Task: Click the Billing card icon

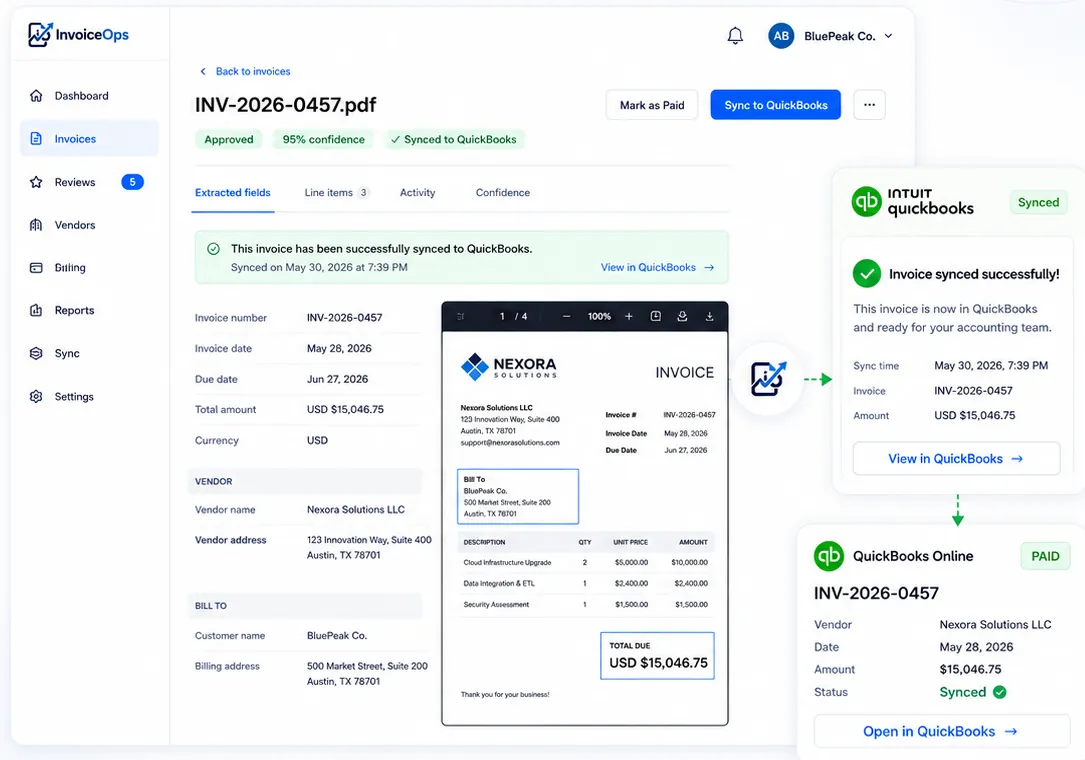Action: point(36,268)
